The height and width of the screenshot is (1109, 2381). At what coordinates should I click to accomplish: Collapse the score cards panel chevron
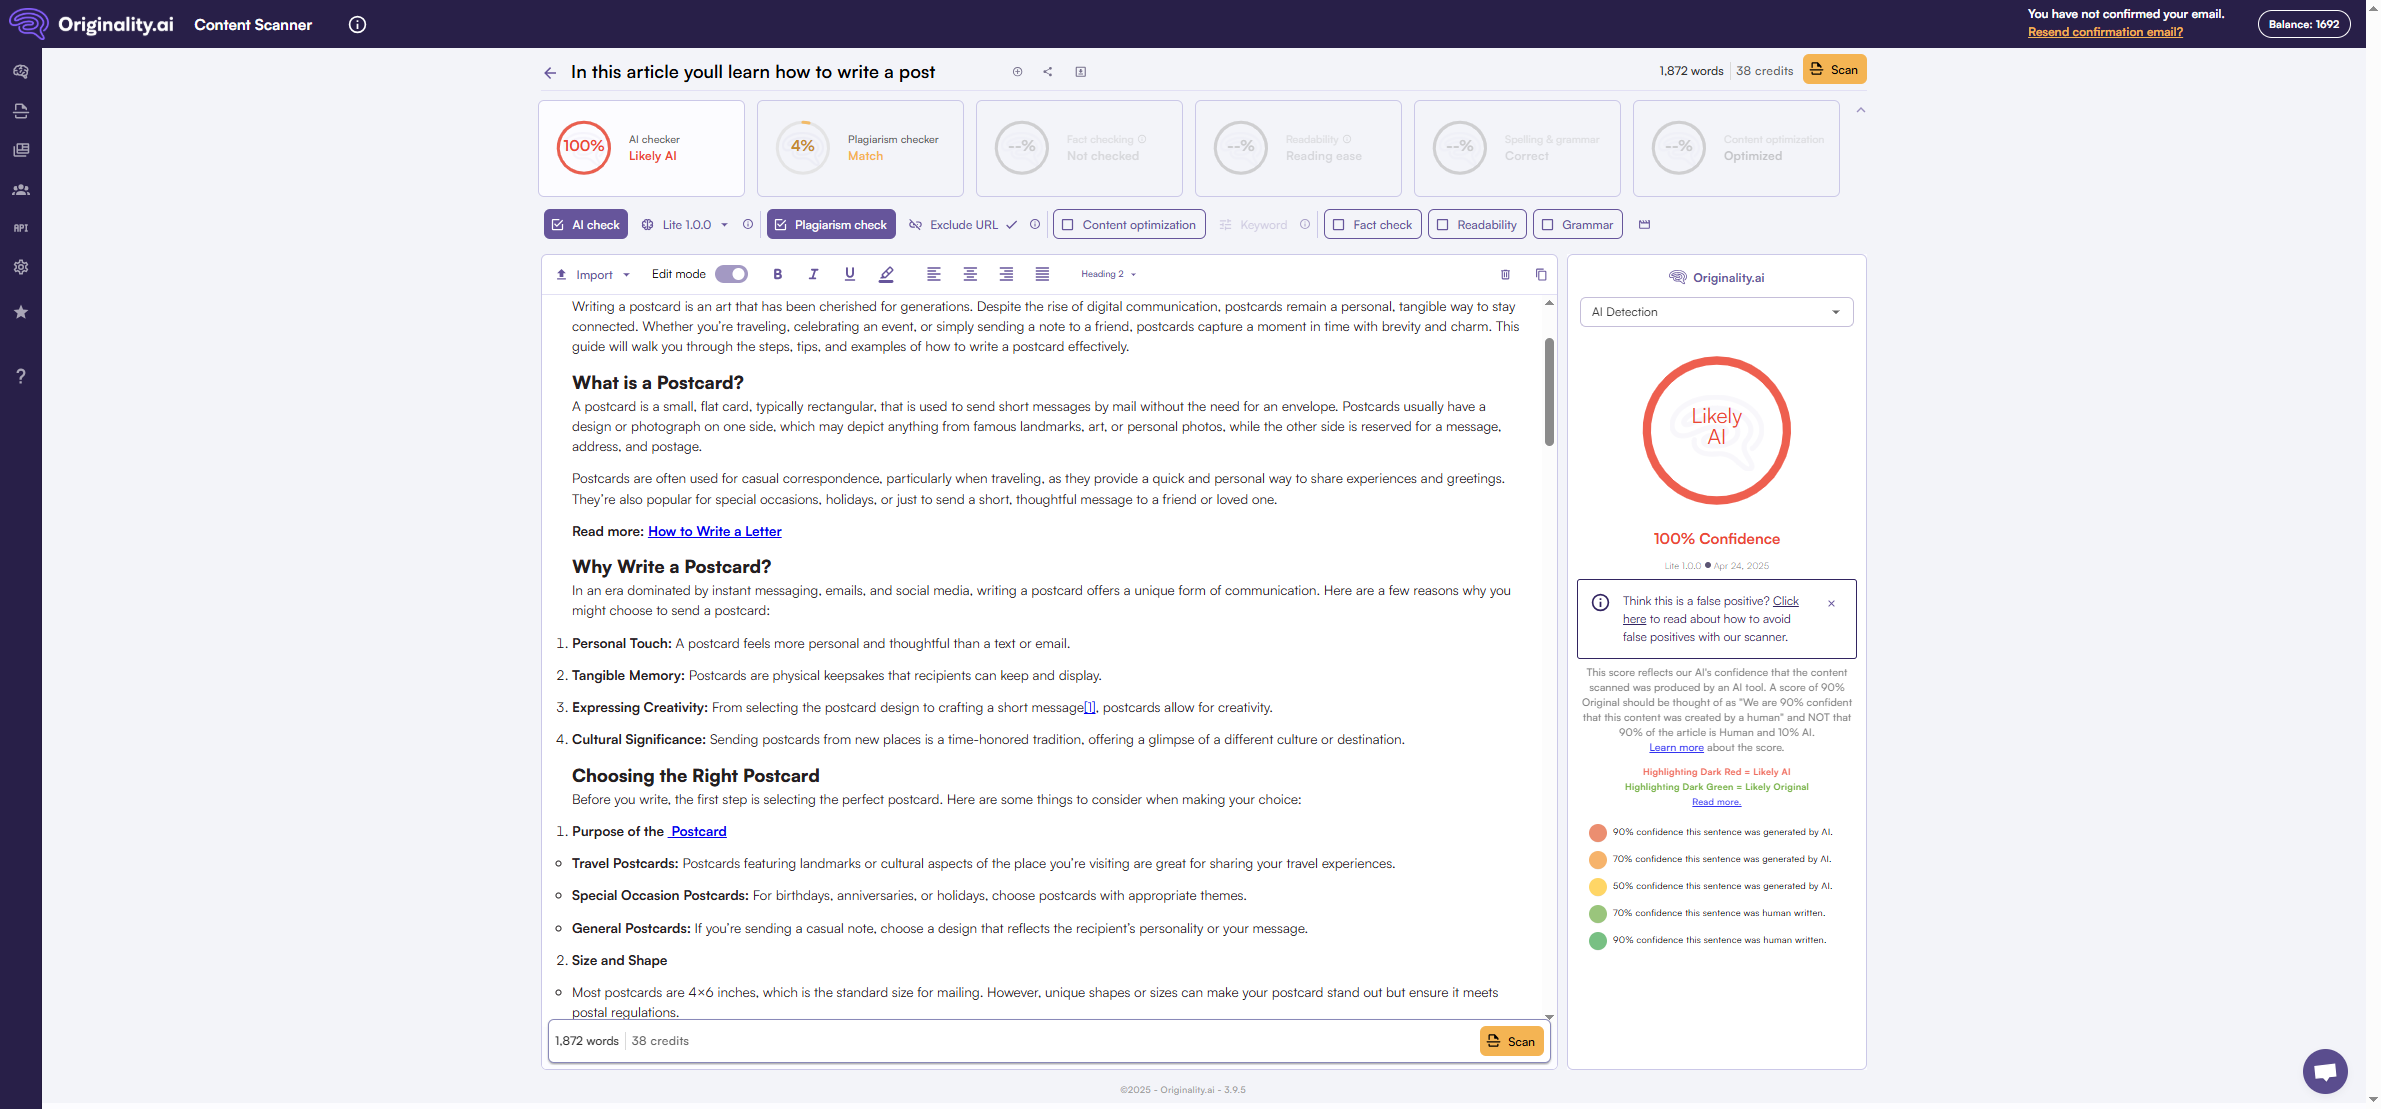pos(1861,110)
